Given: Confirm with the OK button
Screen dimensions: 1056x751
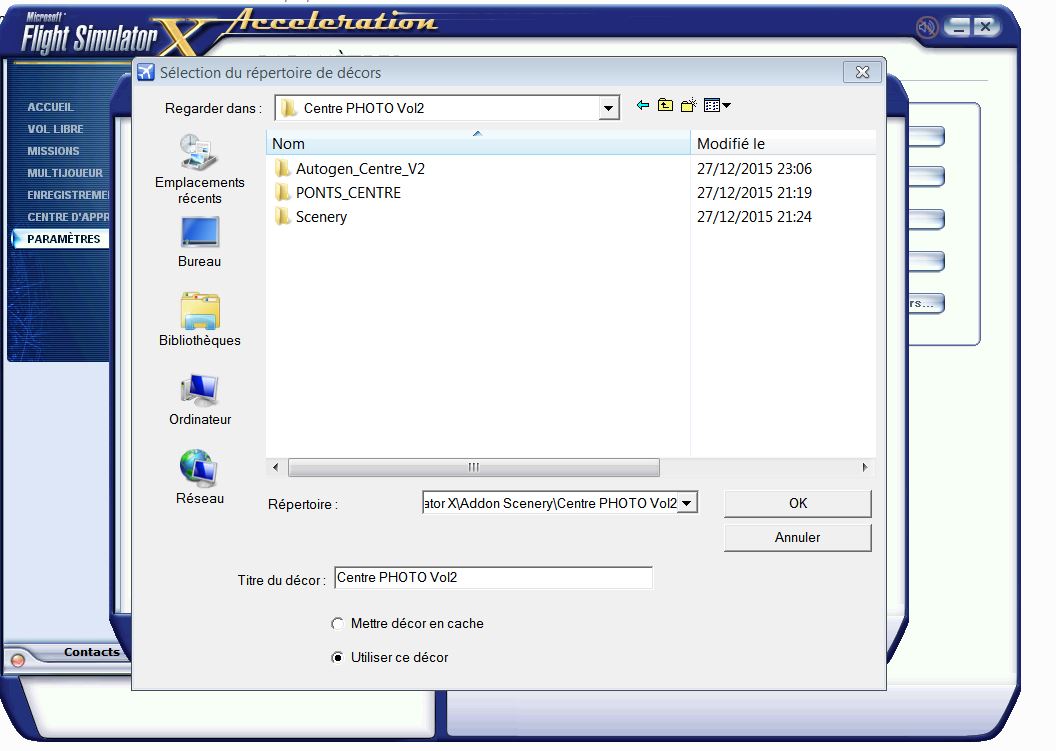Looking at the screenshot, I should click(x=797, y=503).
